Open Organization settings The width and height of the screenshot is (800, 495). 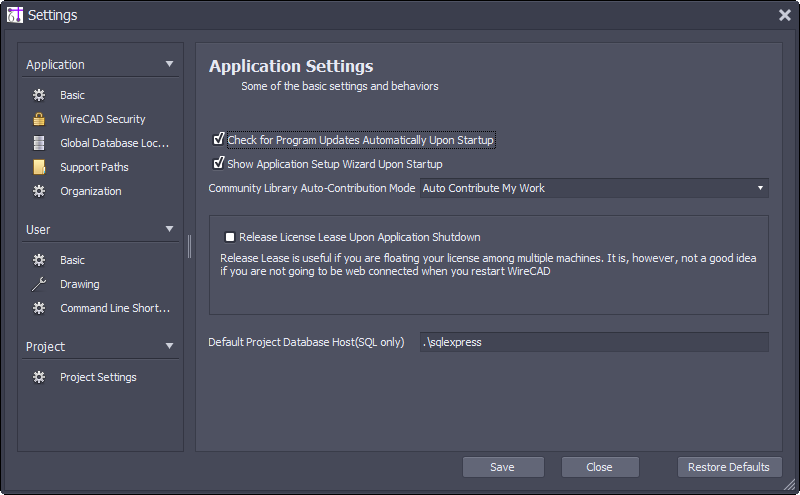pyautogui.click(x=91, y=191)
